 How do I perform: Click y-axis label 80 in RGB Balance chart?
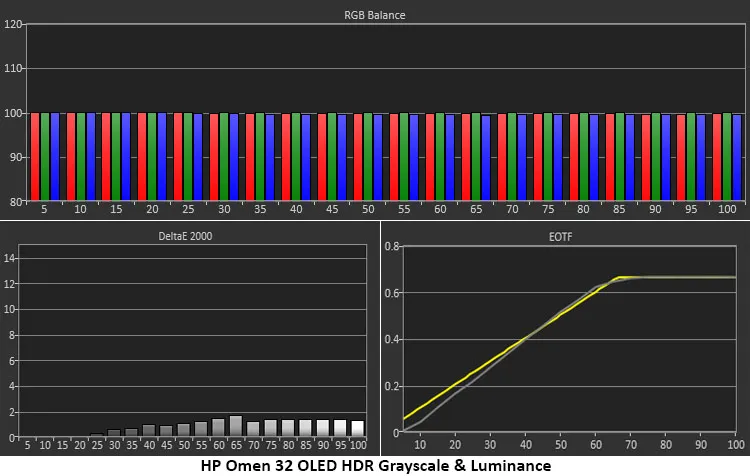click(x=15, y=202)
